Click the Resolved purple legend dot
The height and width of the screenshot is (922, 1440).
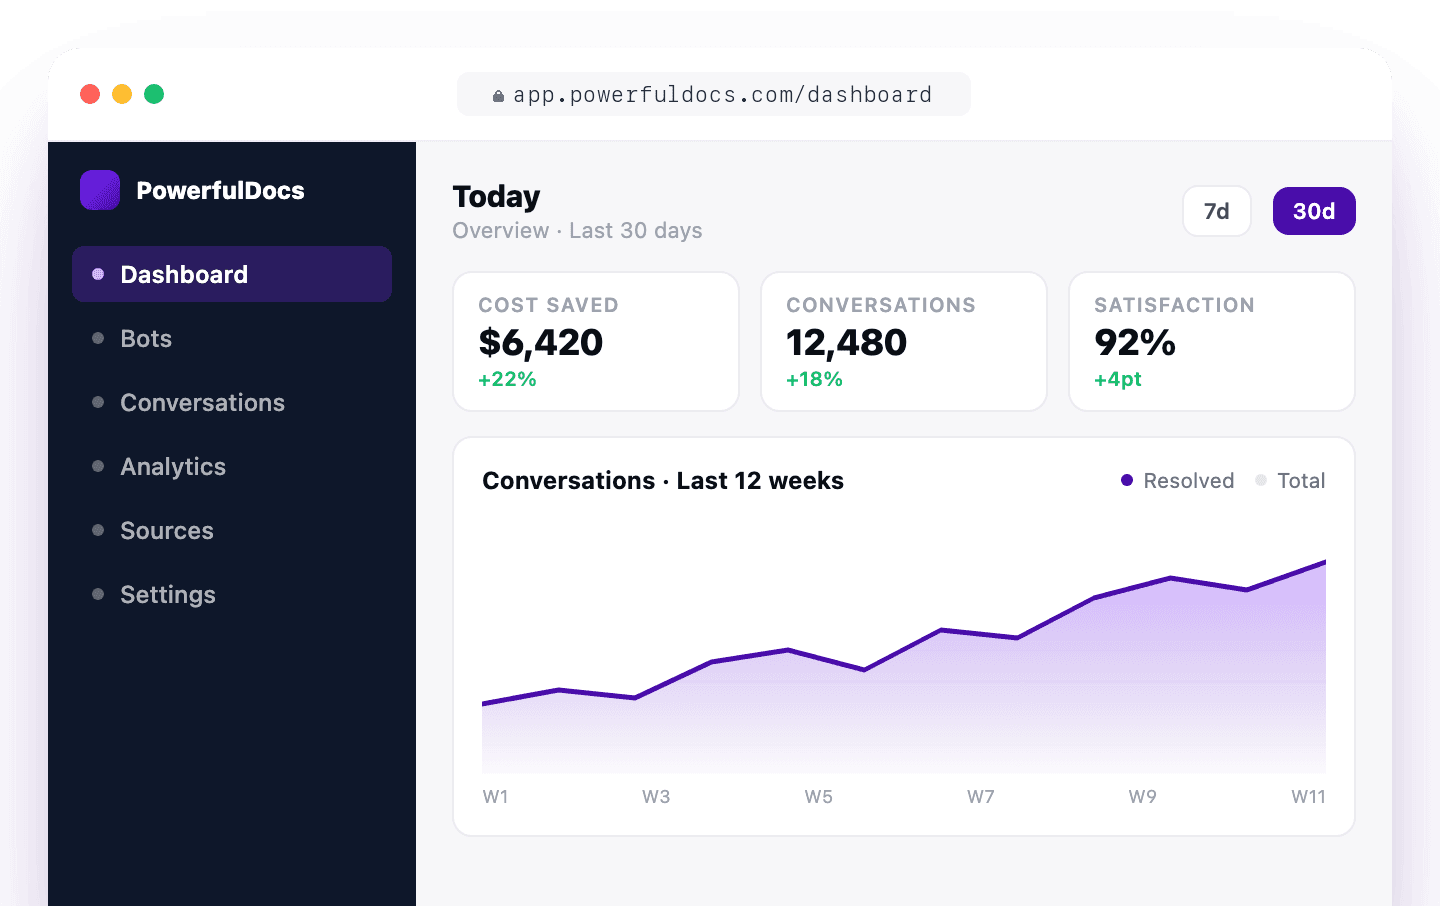click(x=1127, y=480)
